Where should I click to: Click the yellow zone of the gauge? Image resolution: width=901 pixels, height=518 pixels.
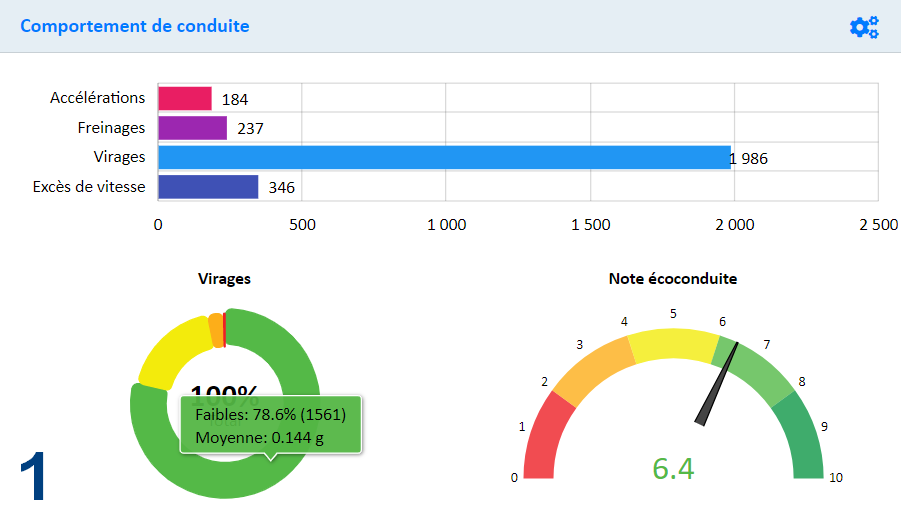[672, 346]
